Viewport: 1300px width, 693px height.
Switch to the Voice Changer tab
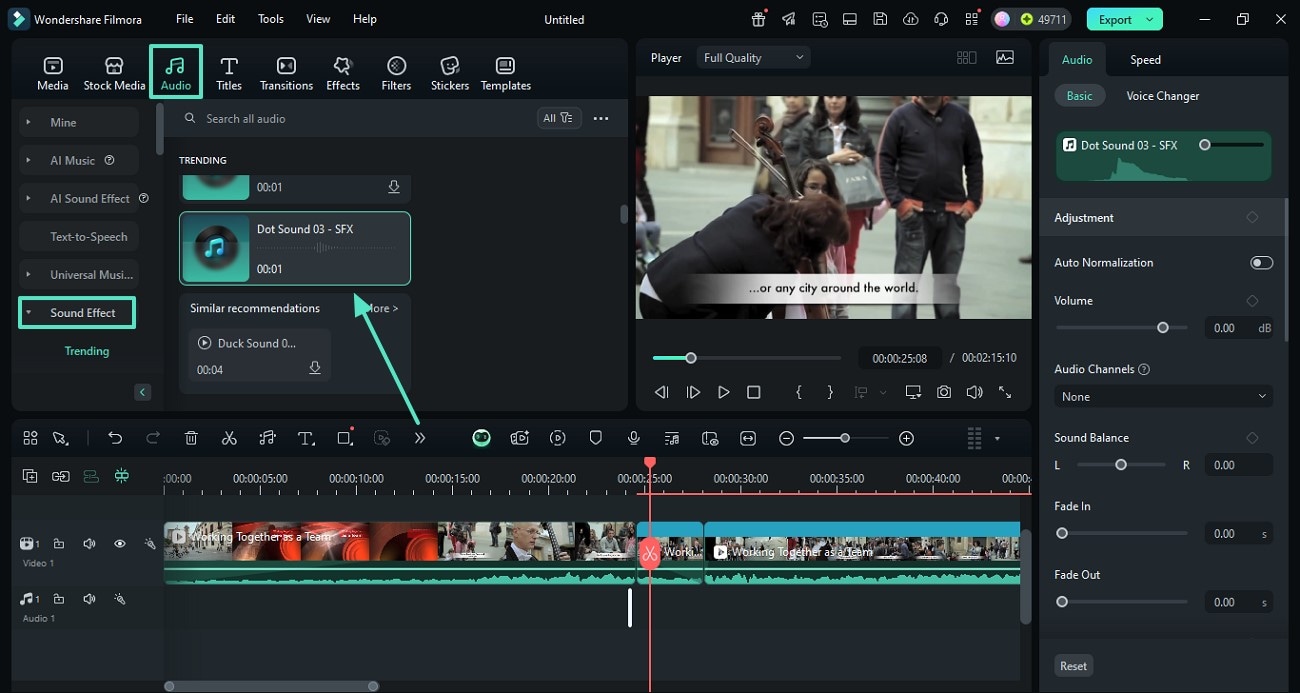pyautogui.click(x=1163, y=96)
